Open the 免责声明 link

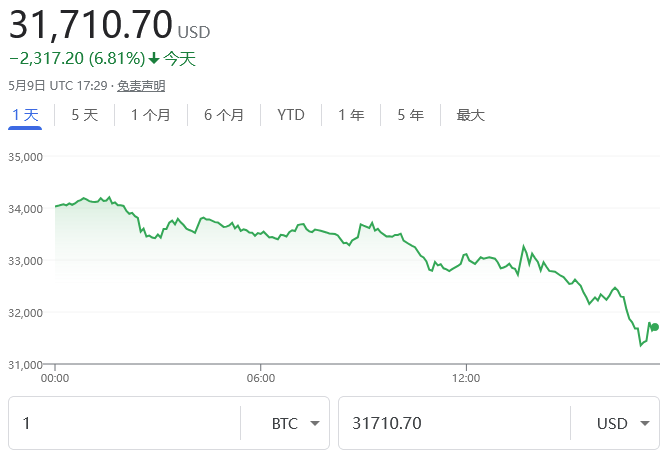click(x=141, y=86)
